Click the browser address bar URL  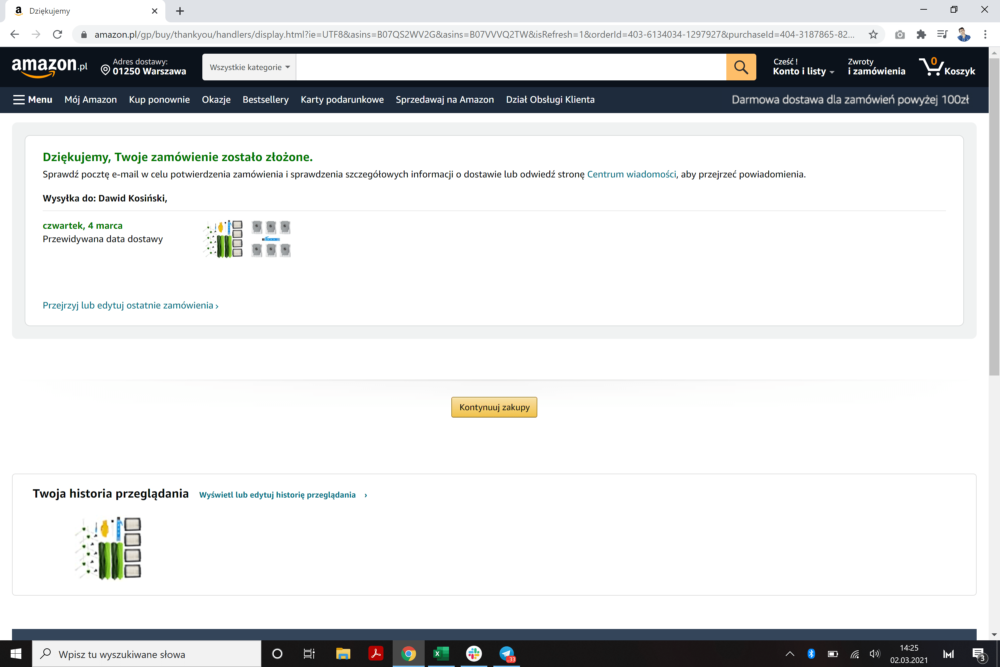pyautogui.click(x=474, y=34)
